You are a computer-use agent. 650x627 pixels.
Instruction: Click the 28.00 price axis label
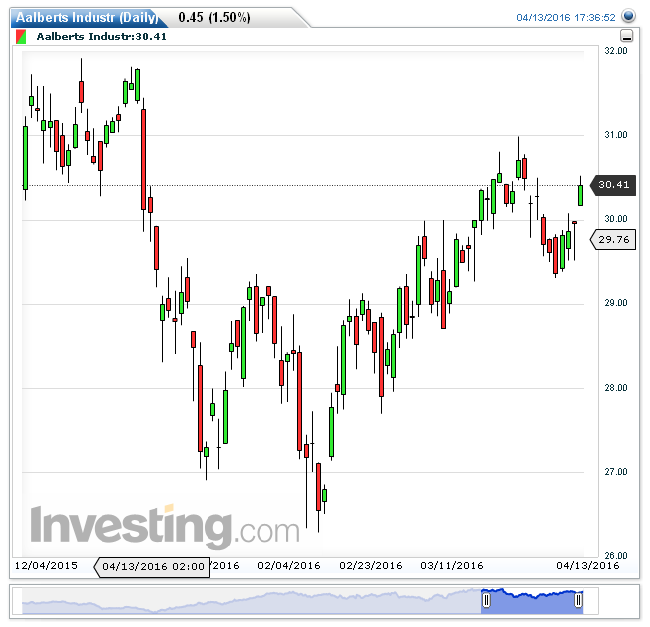coord(616,387)
